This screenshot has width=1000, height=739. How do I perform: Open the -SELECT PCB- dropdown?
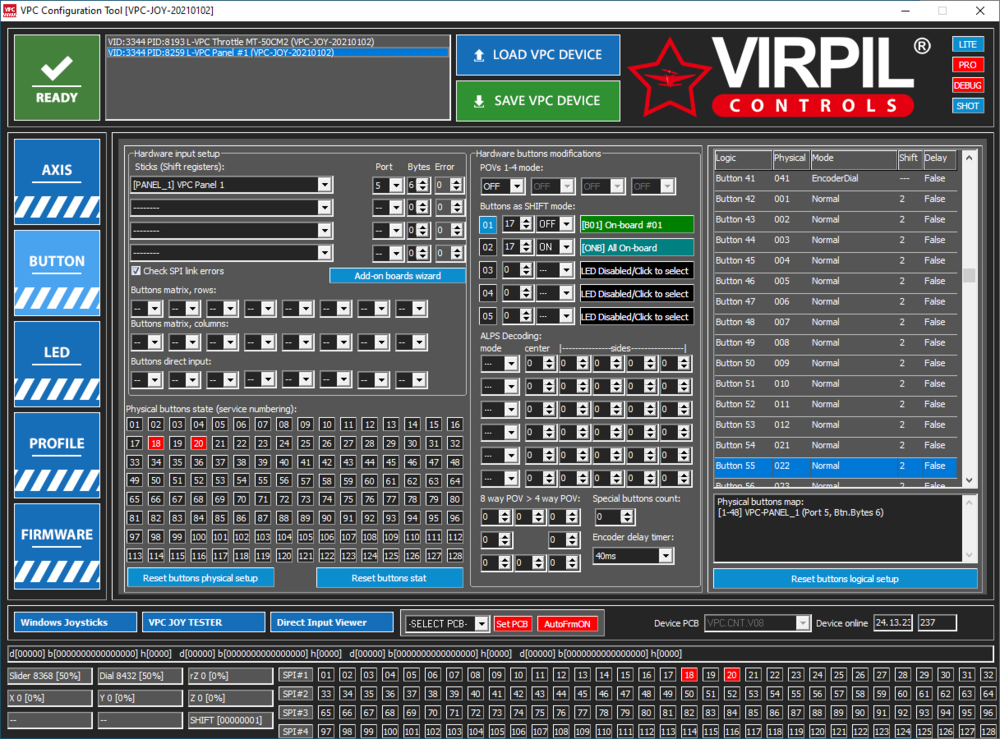tap(447, 624)
